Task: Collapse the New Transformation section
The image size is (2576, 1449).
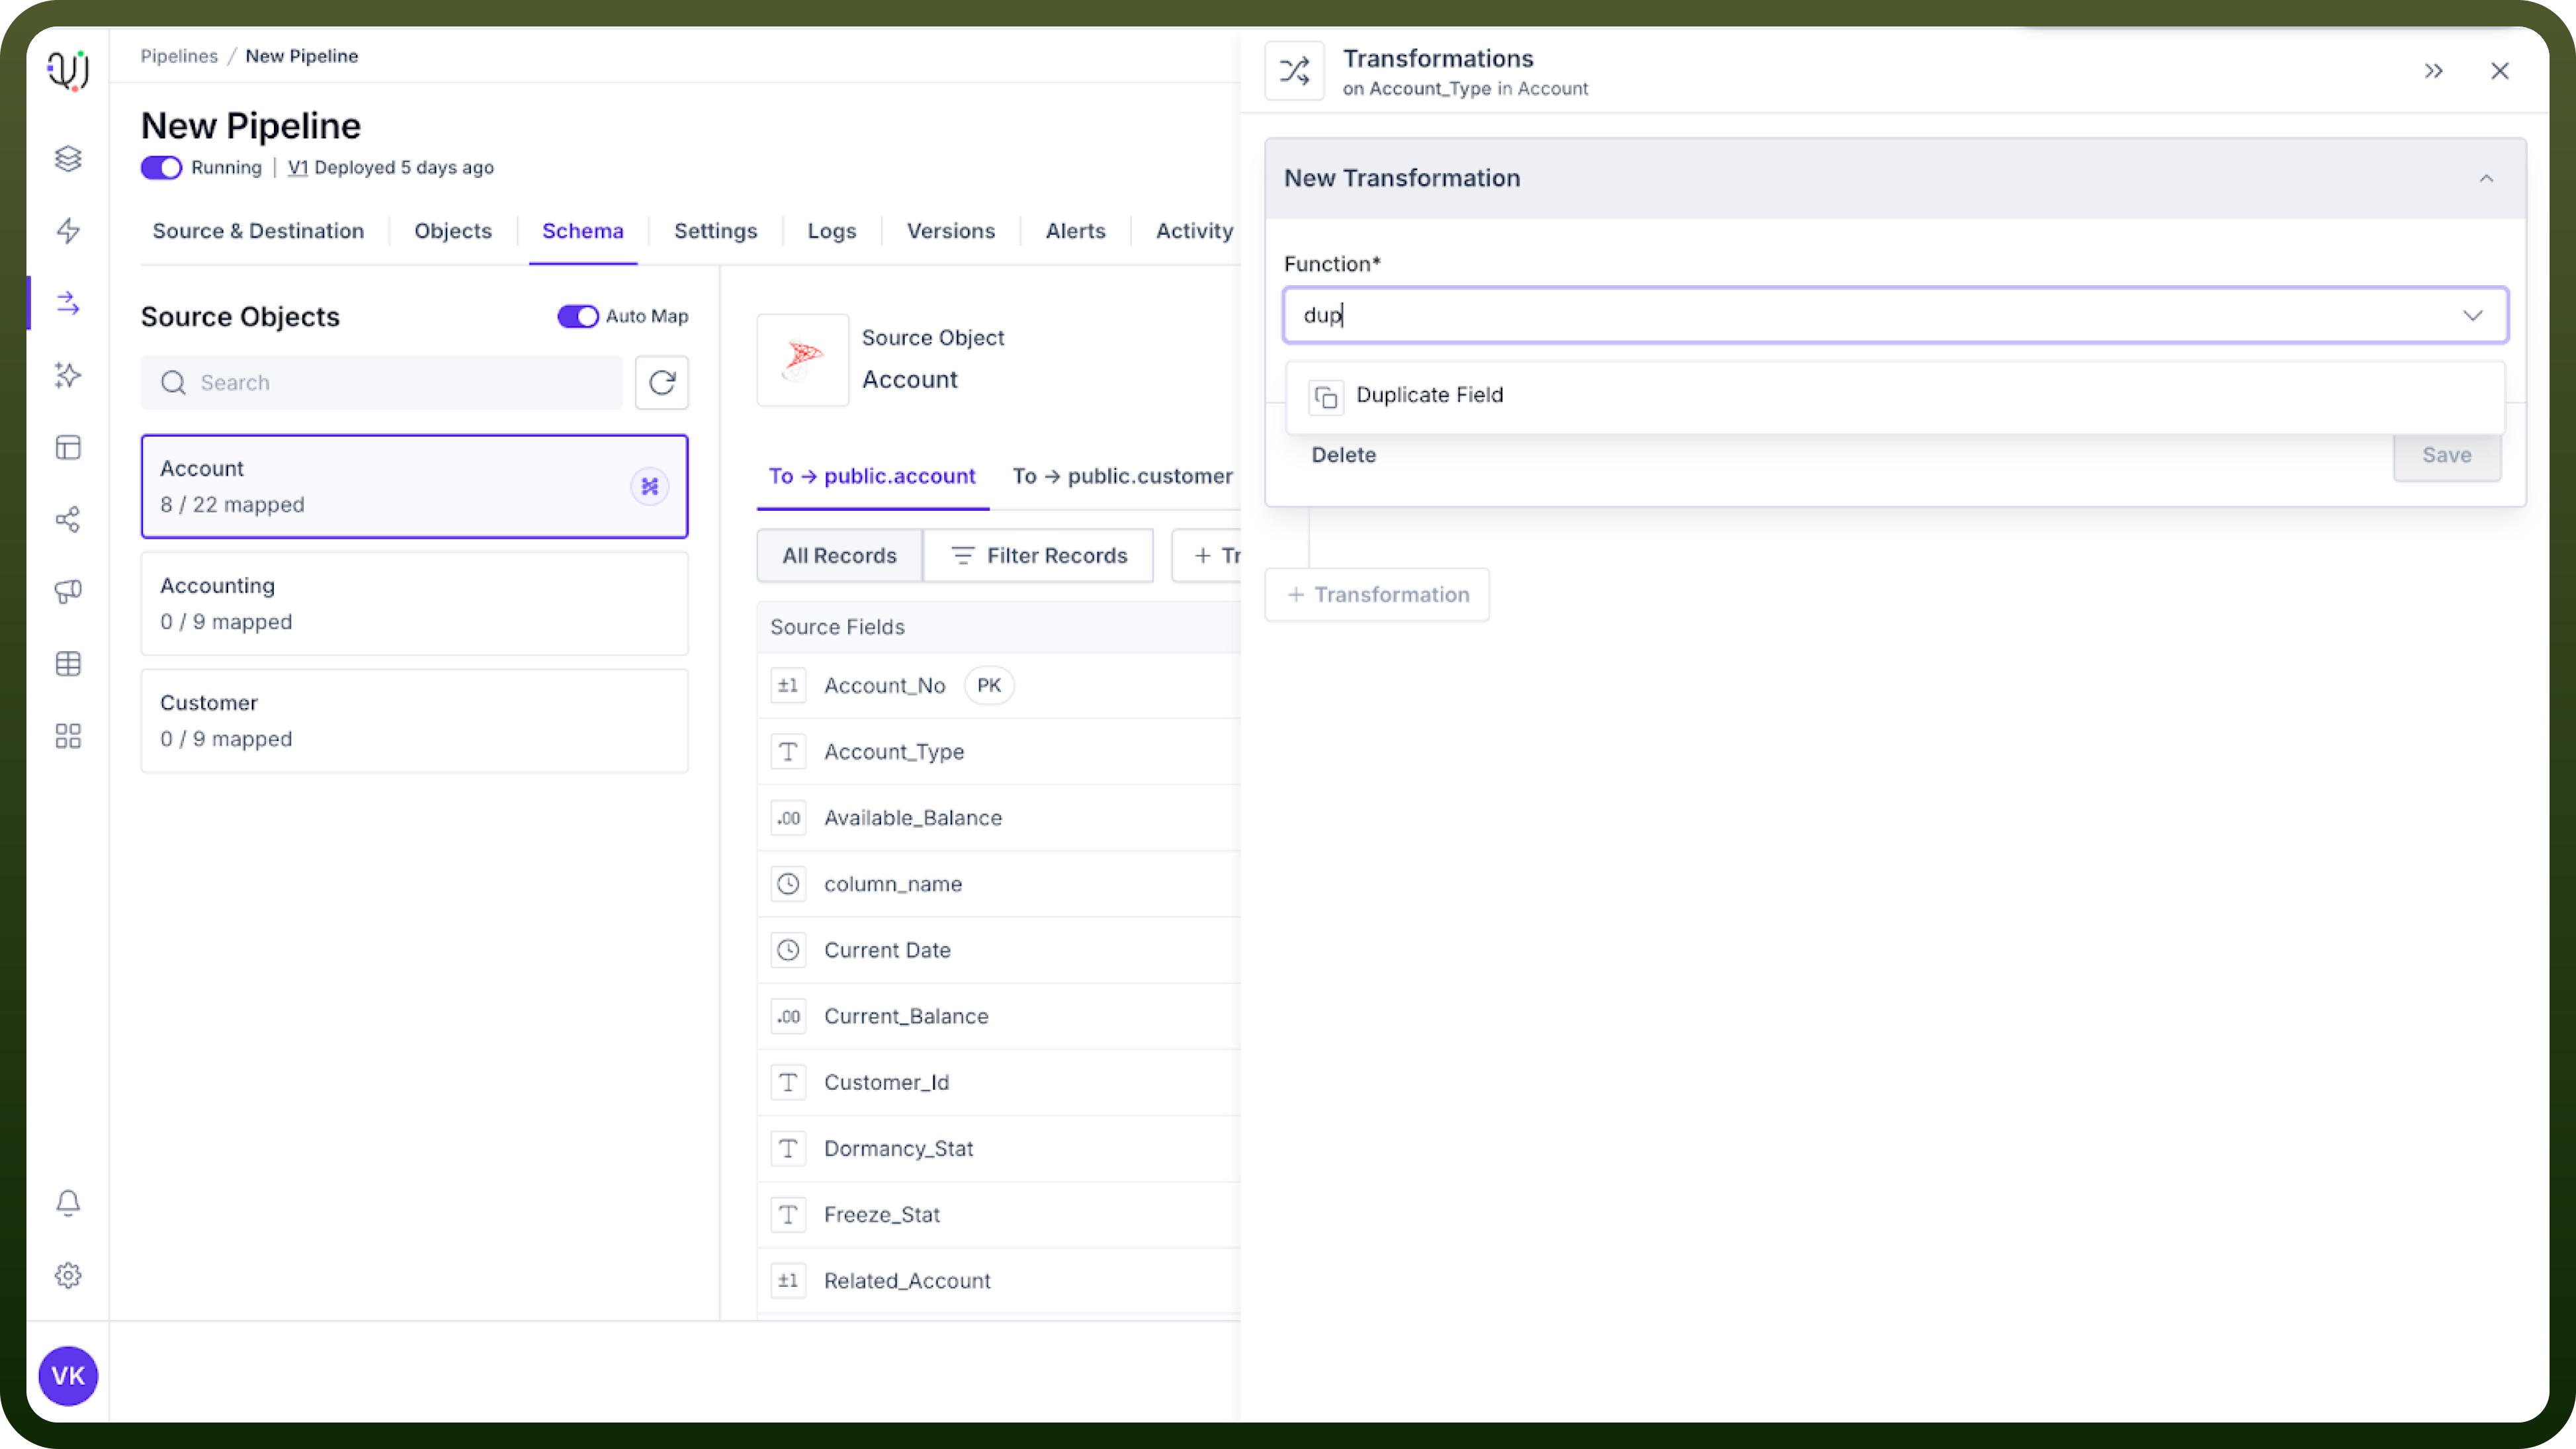Action: coord(2486,178)
